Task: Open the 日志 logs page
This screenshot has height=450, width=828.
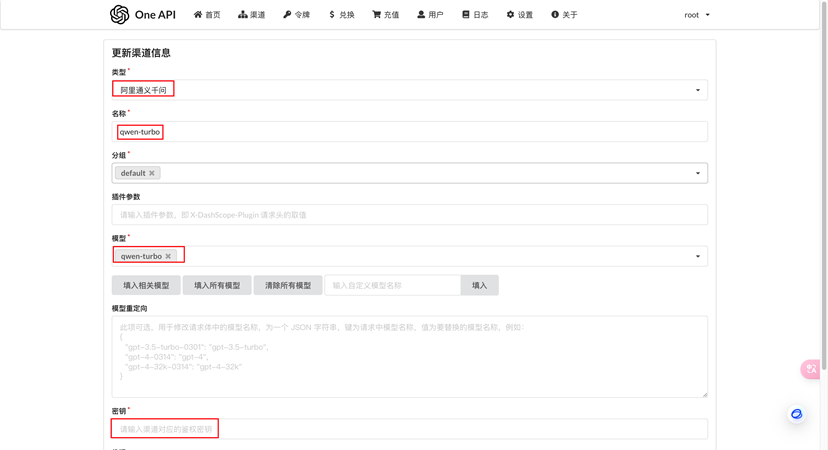Action: coord(475,15)
